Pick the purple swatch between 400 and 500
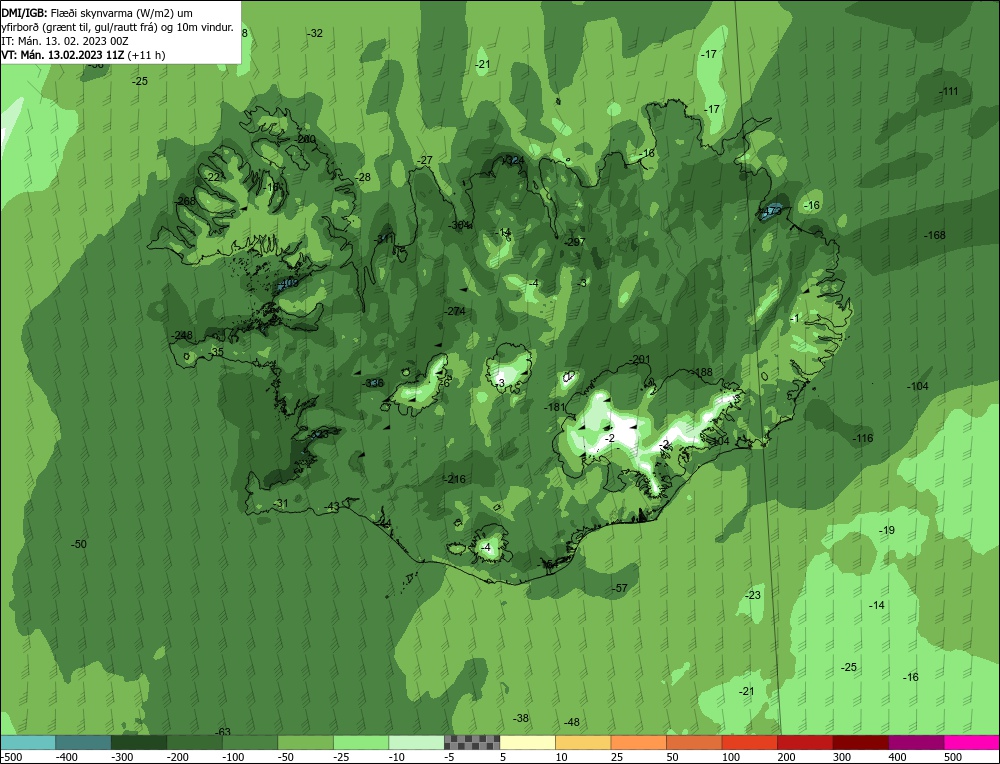Image resolution: width=1000 pixels, height=764 pixels. tap(916, 742)
